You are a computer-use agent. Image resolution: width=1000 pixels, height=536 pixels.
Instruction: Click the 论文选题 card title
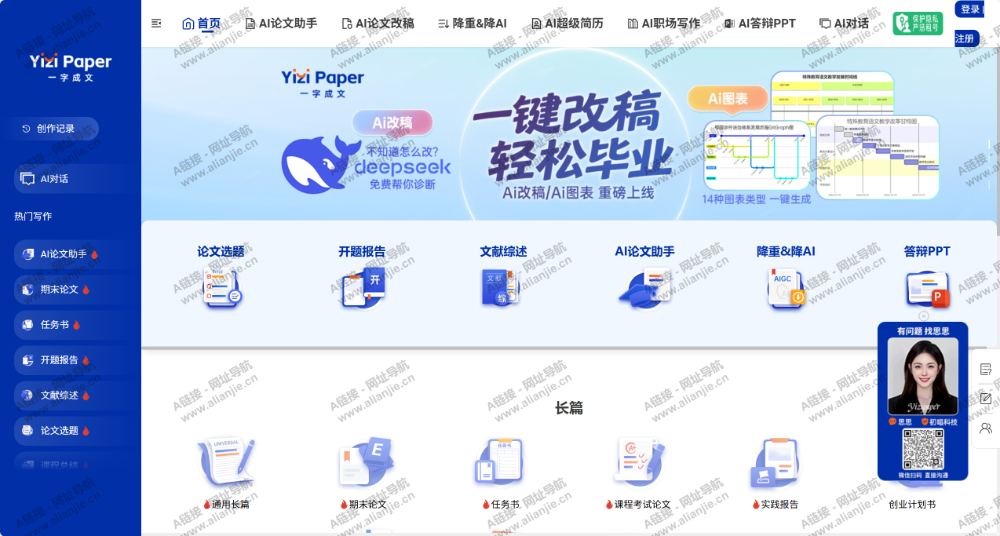[221, 251]
